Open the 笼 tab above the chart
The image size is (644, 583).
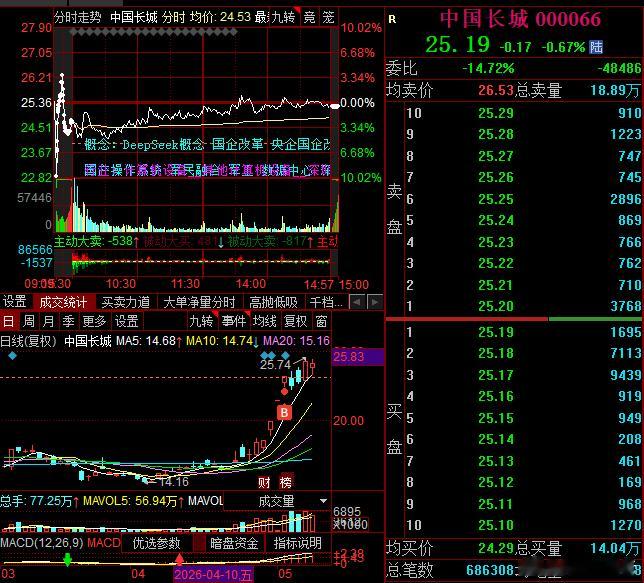tap(328, 17)
